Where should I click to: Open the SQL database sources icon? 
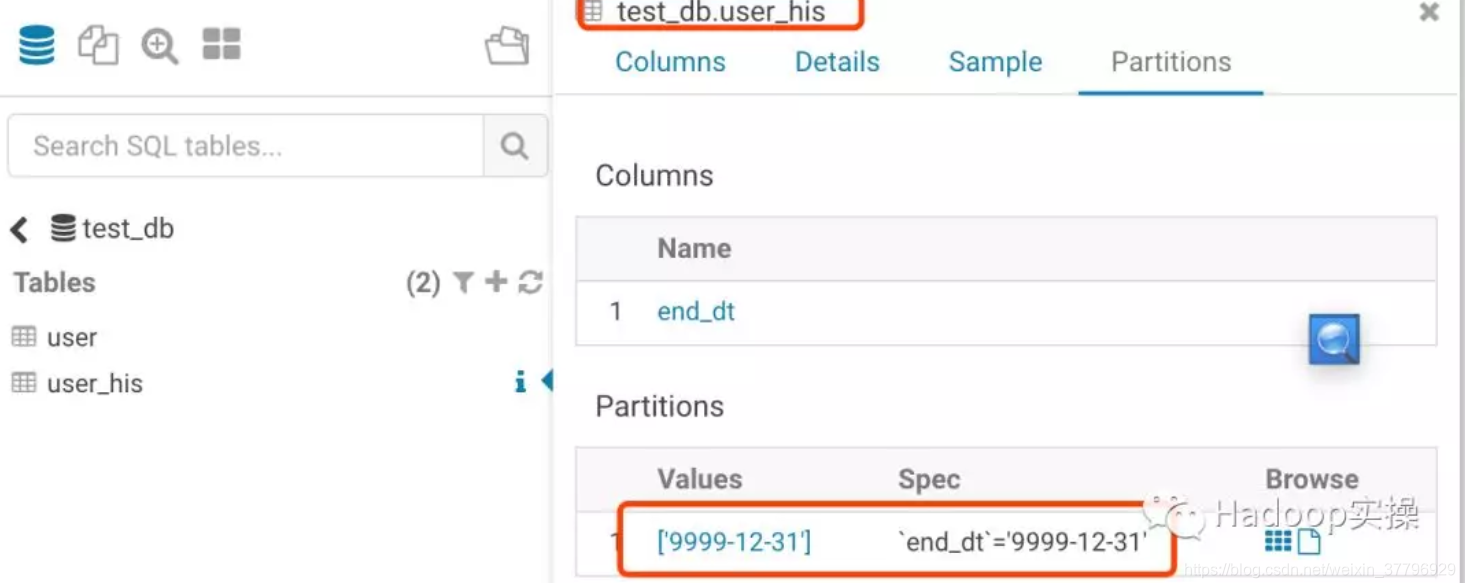37,45
